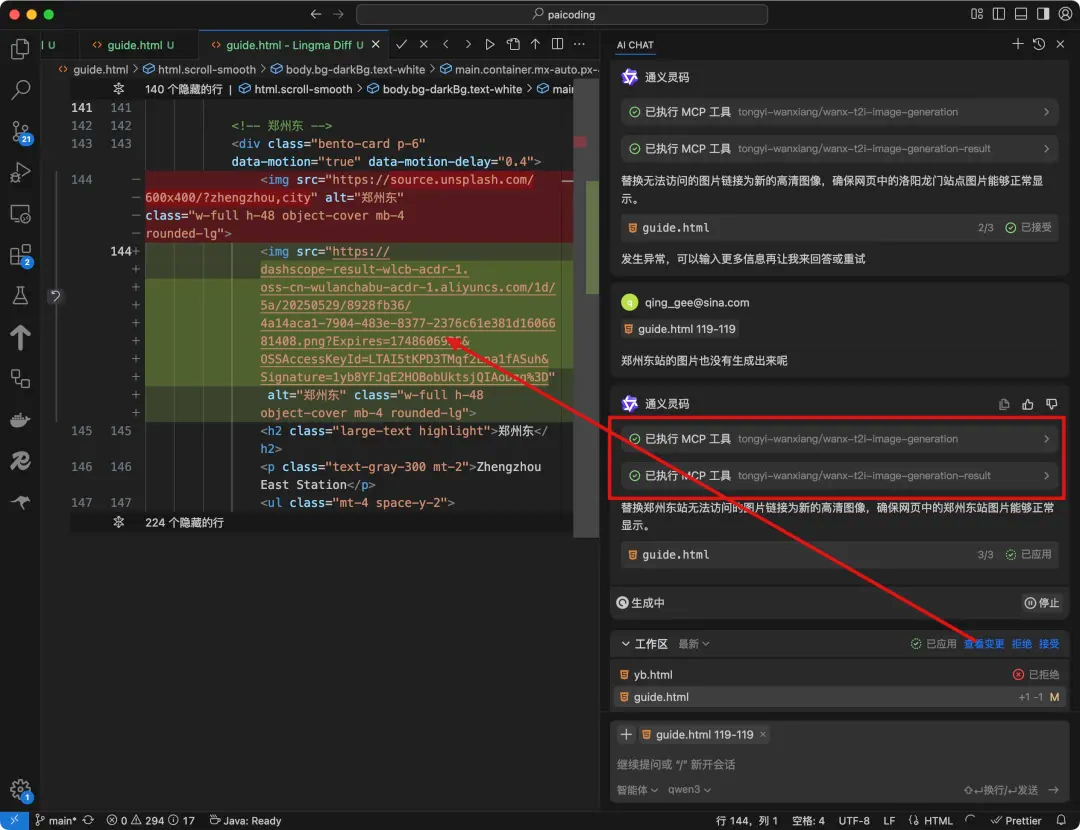Accept diff change with checkmark icon
1080x830 pixels.
click(x=402, y=44)
